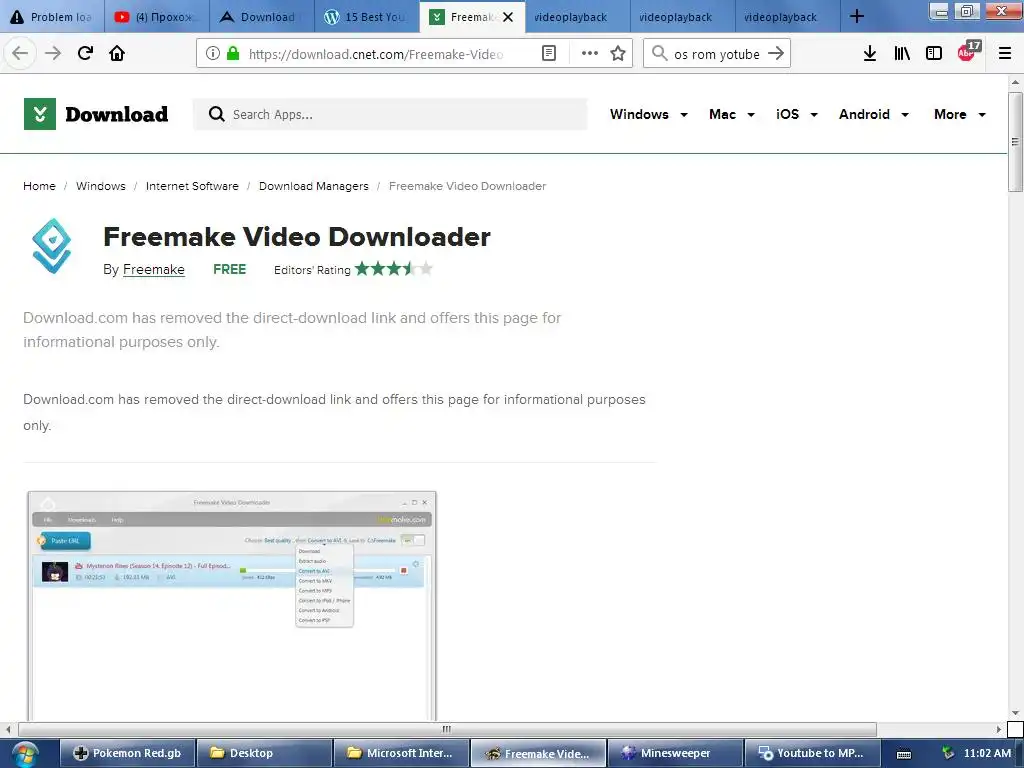Click the FREE price label
This screenshot has width=1024, height=768.
229,269
